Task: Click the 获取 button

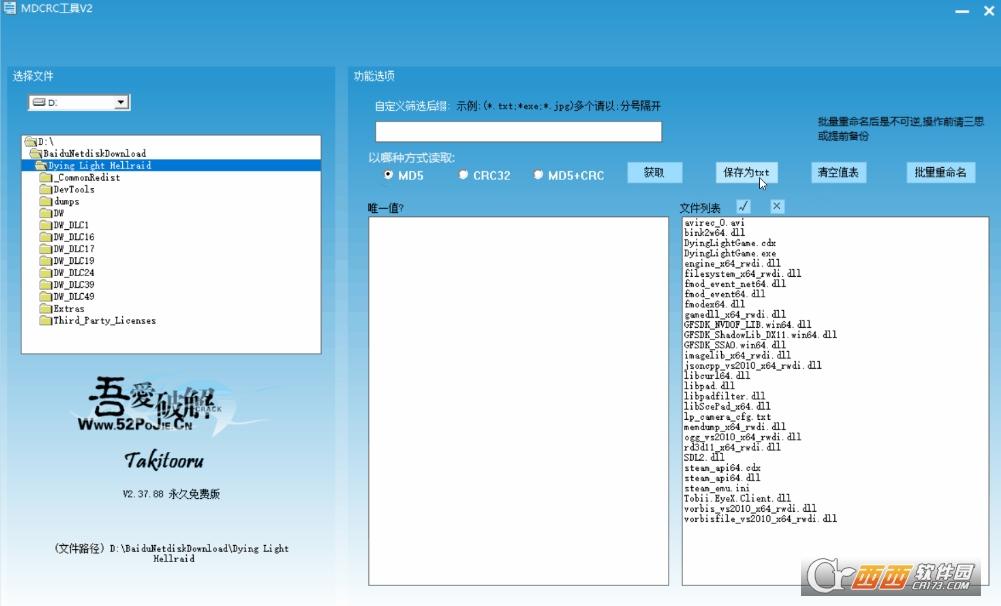Action: [654, 172]
